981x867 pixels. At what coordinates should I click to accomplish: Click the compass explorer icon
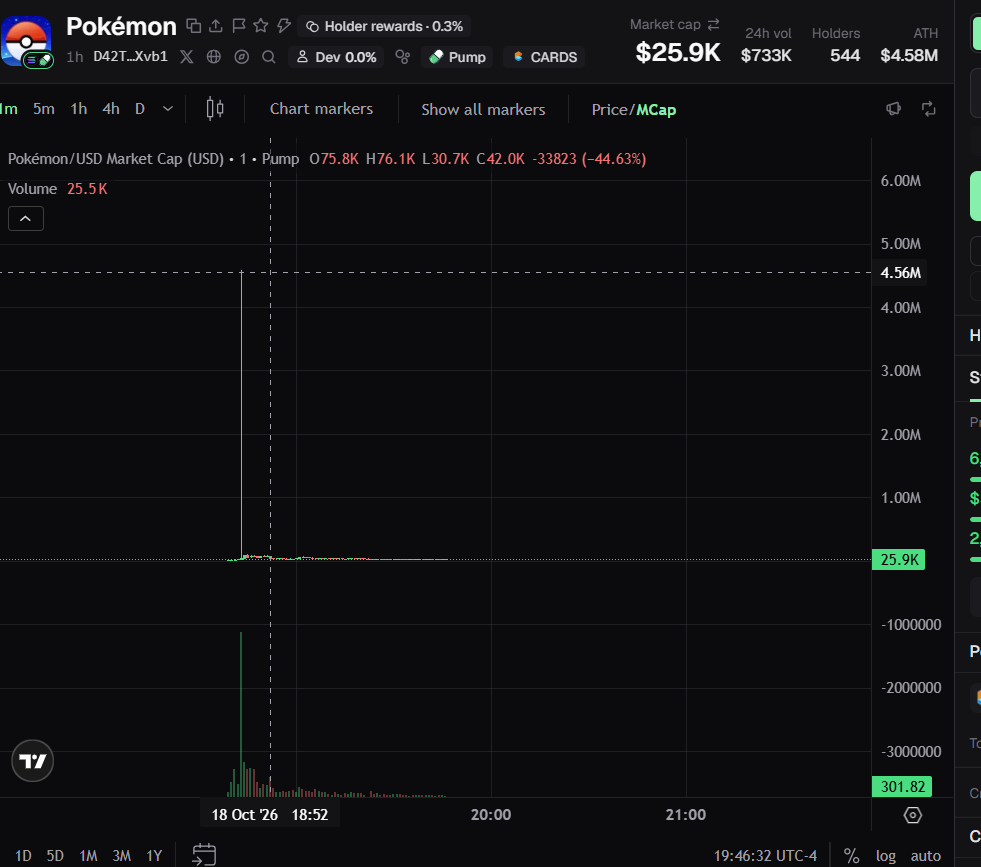click(241, 57)
